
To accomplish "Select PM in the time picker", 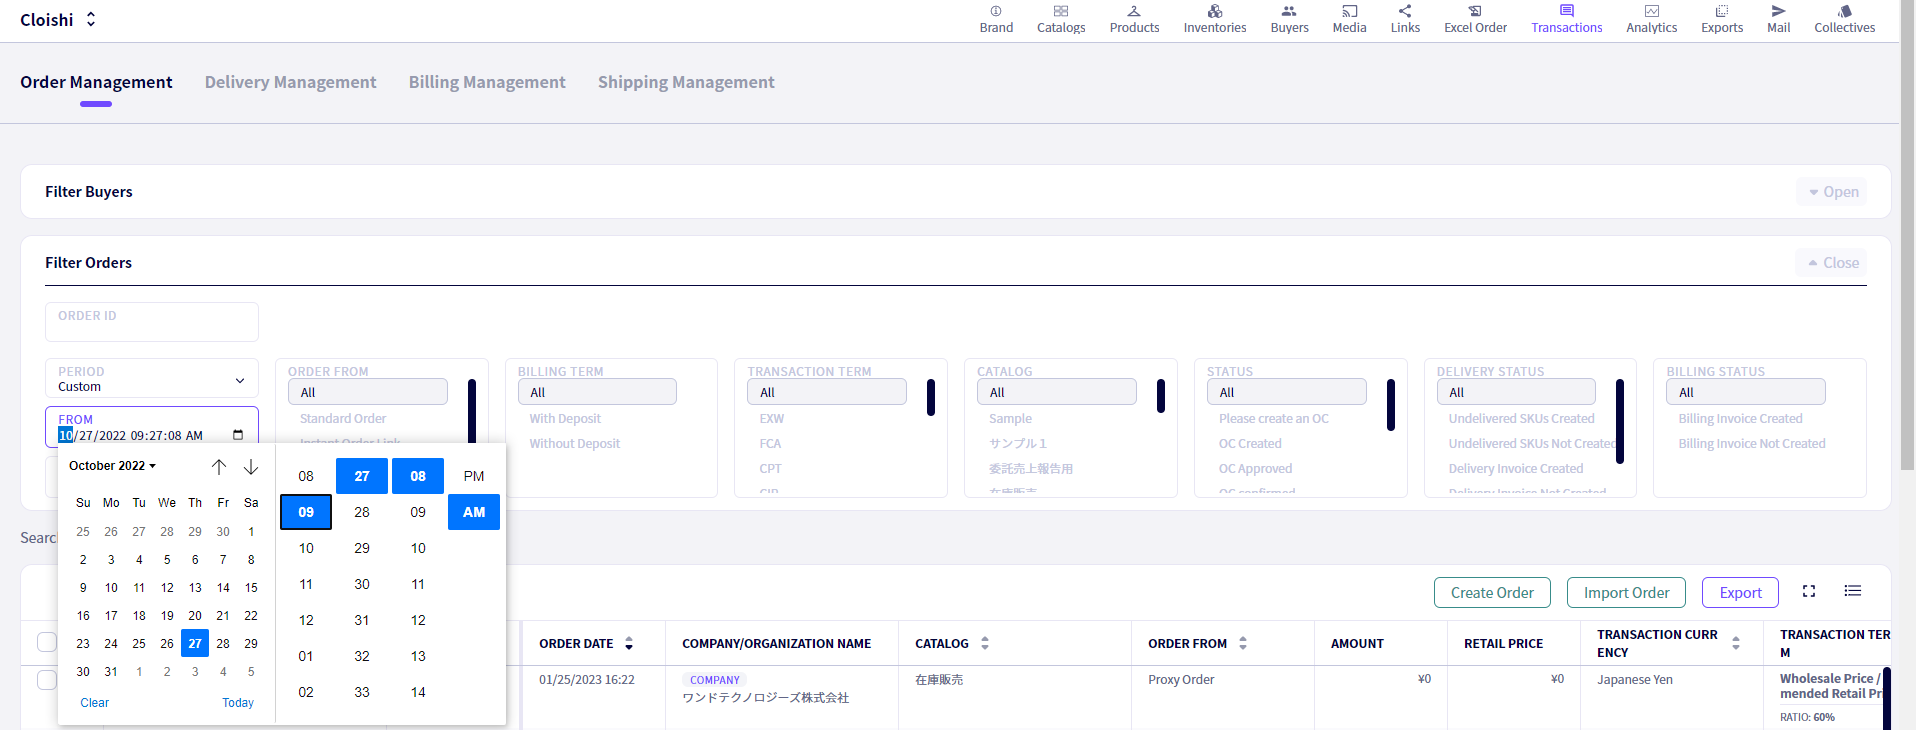I will tap(474, 476).
